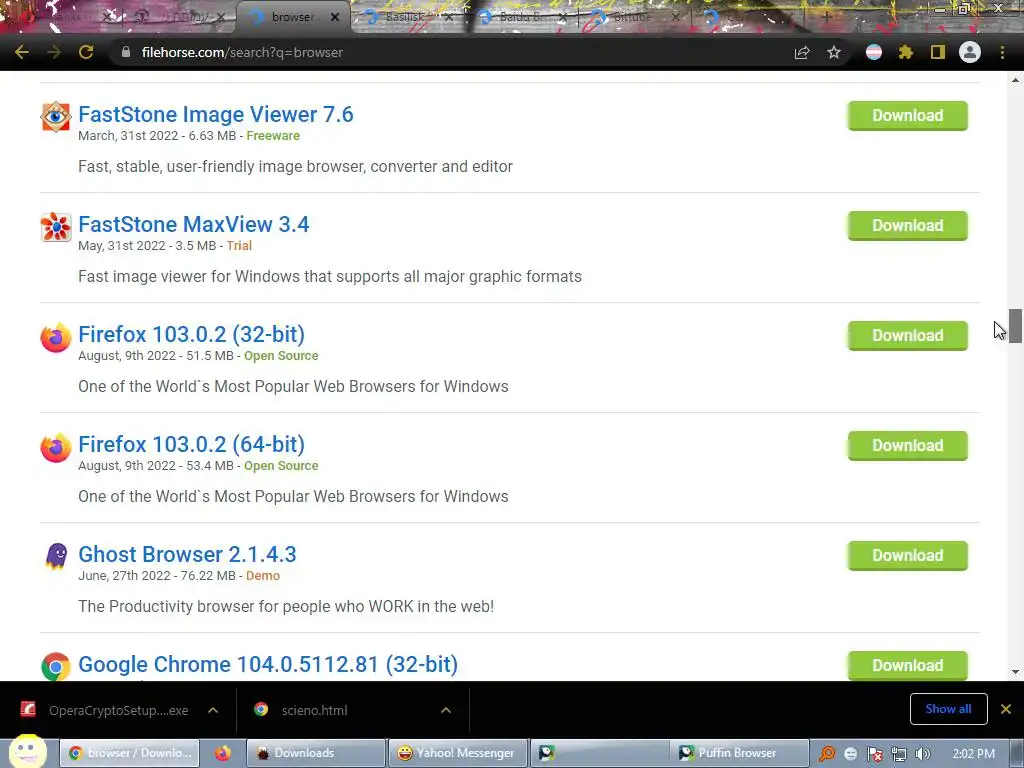Bookmark this page with the star icon
This screenshot has height=768, width=1024.
(x=834, y=52)
